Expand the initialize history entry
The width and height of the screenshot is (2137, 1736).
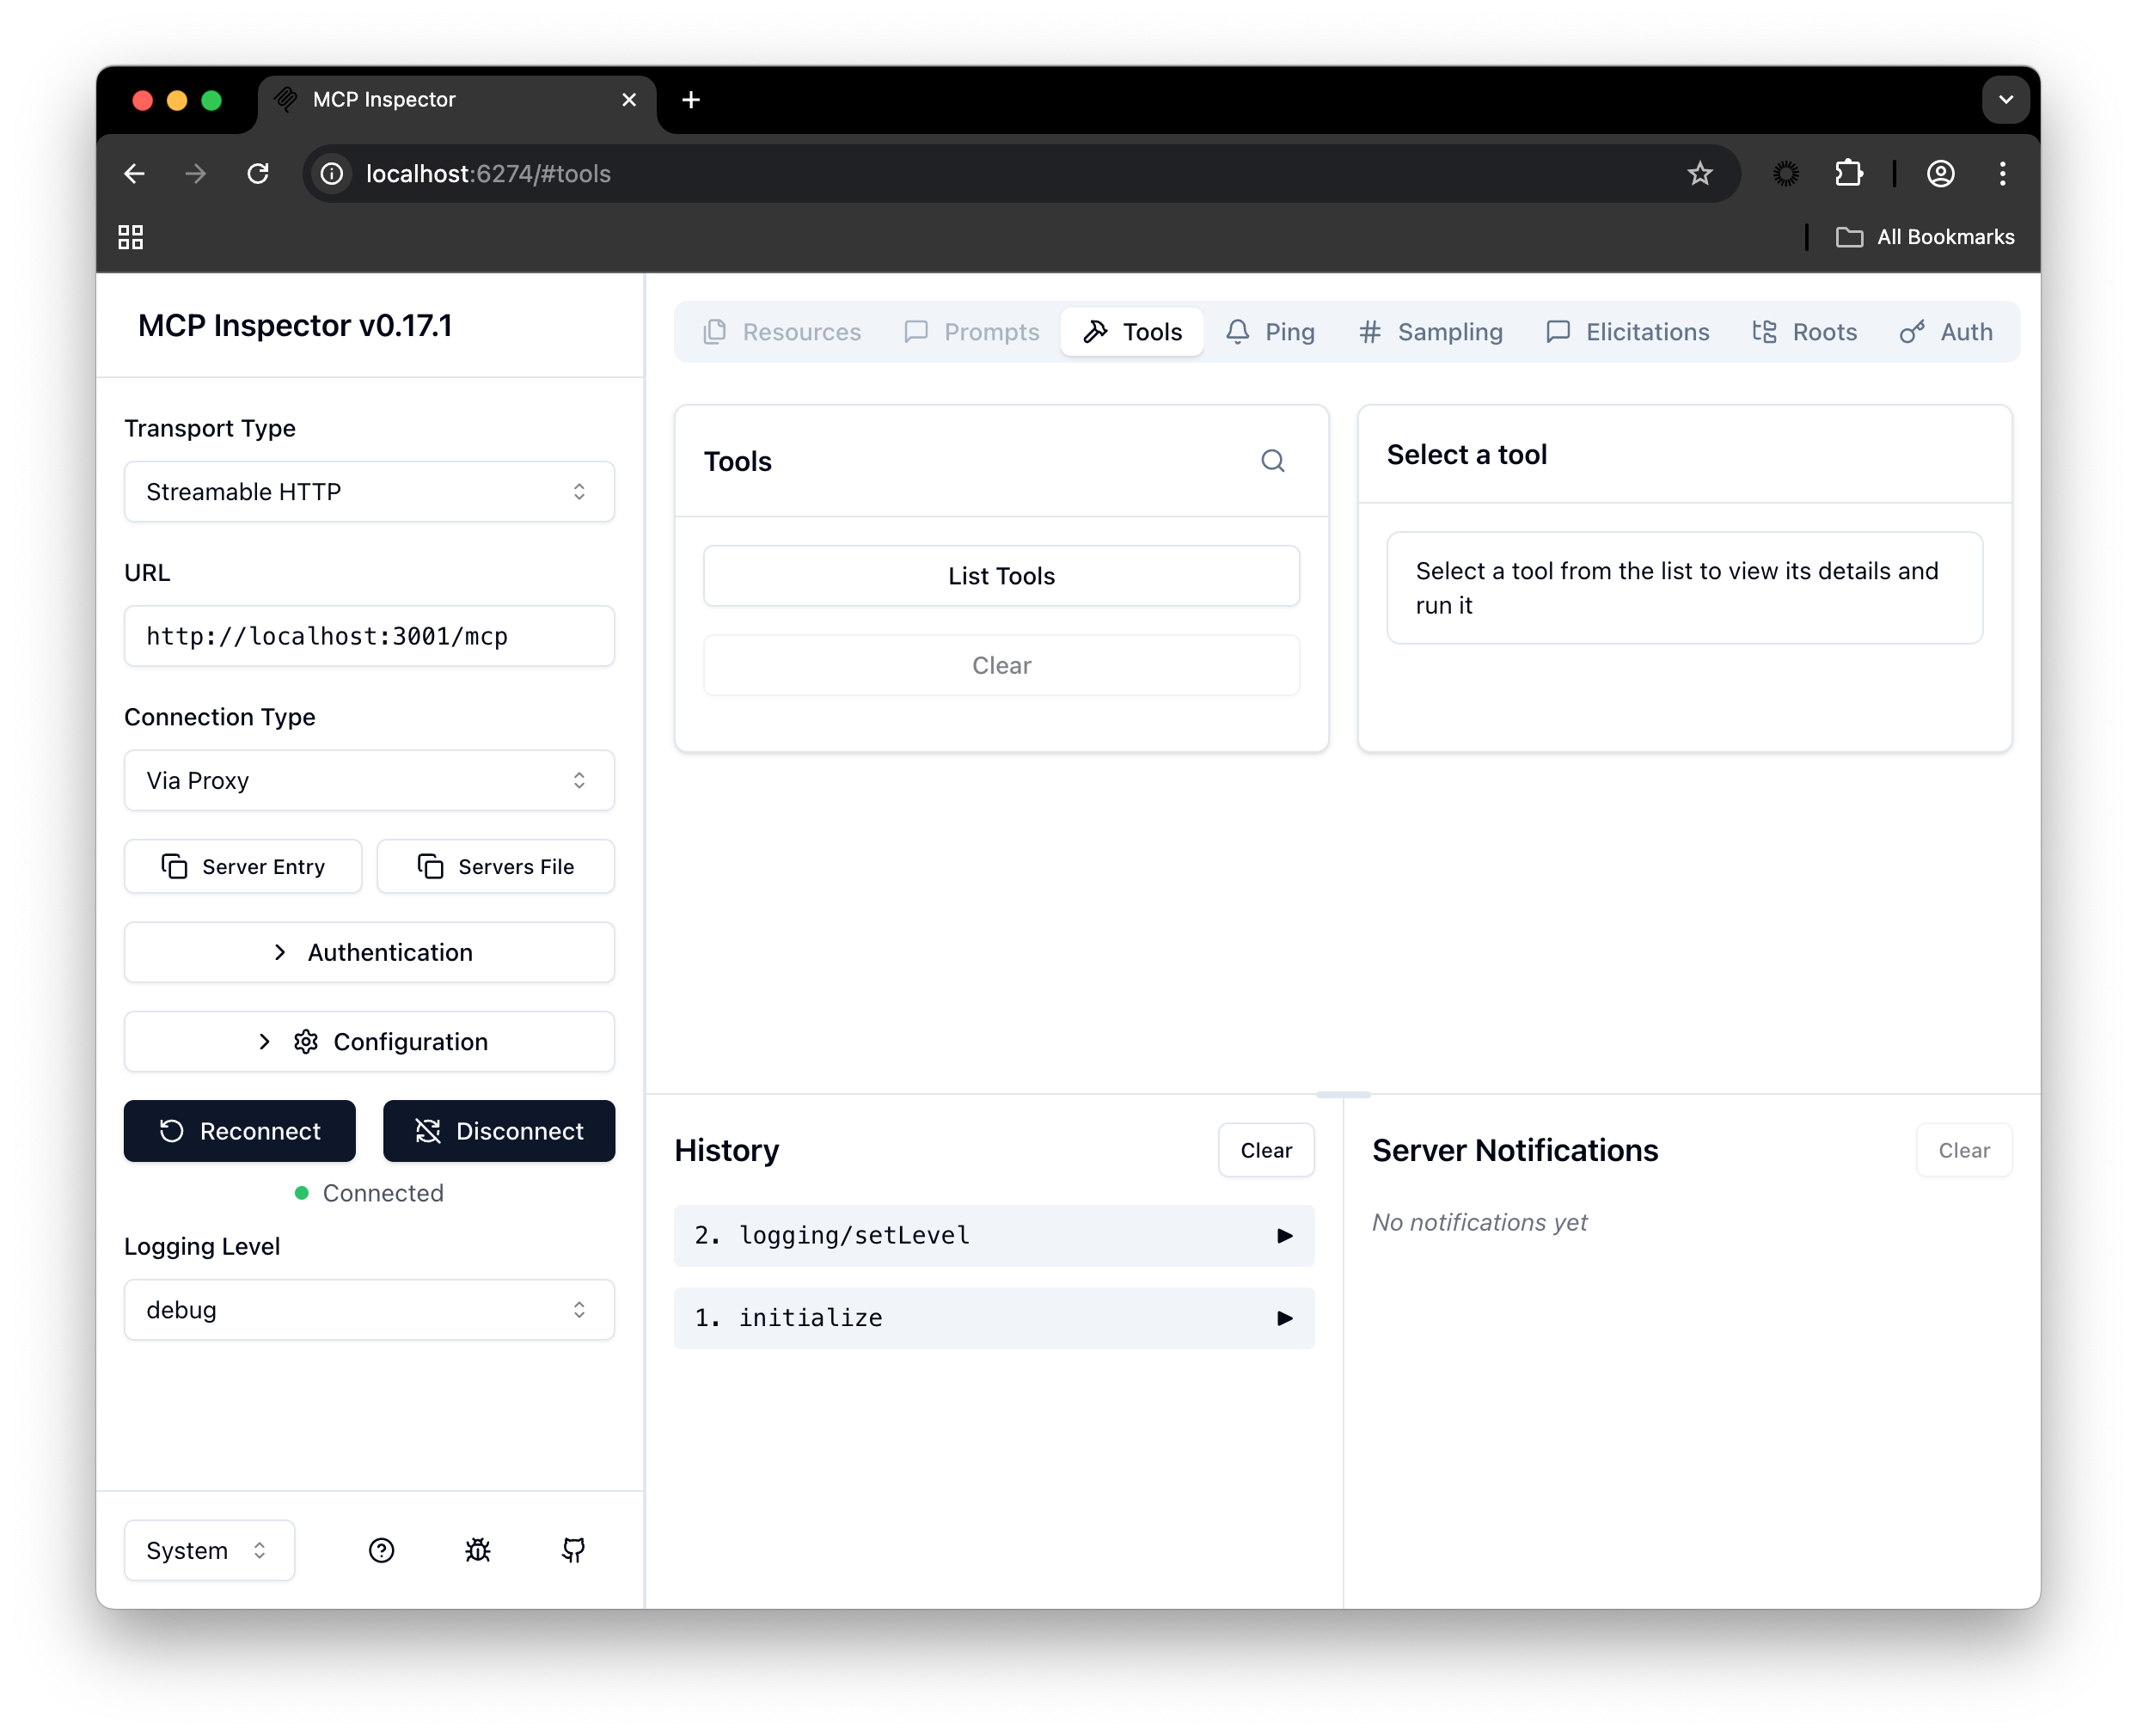(994, 1318)
